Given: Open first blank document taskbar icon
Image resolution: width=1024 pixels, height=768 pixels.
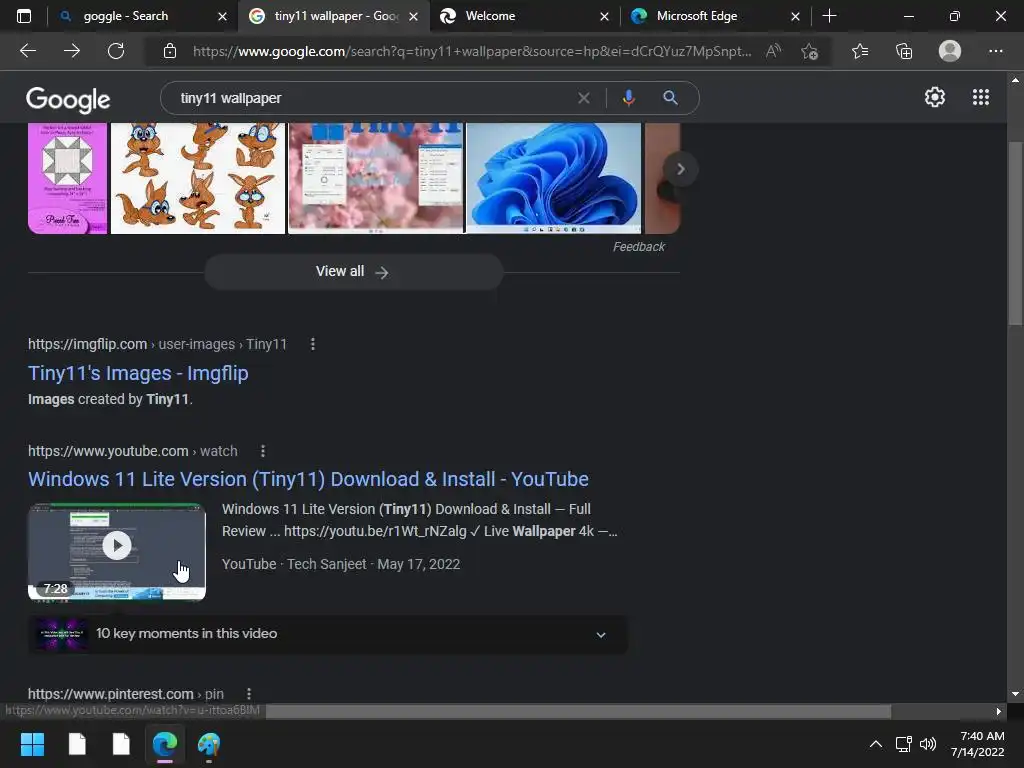Looking at the screenshot, I should pyautogui.click(x=77, y=744).
